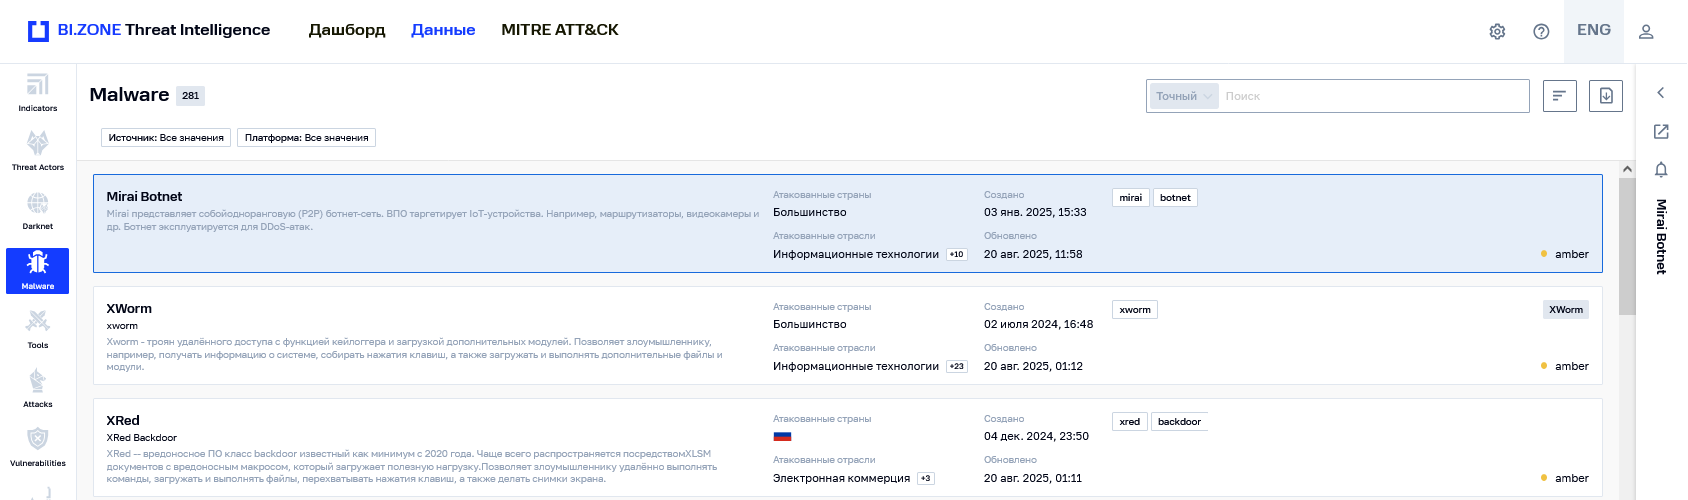Open the XRed entry title

click(123, 420)
